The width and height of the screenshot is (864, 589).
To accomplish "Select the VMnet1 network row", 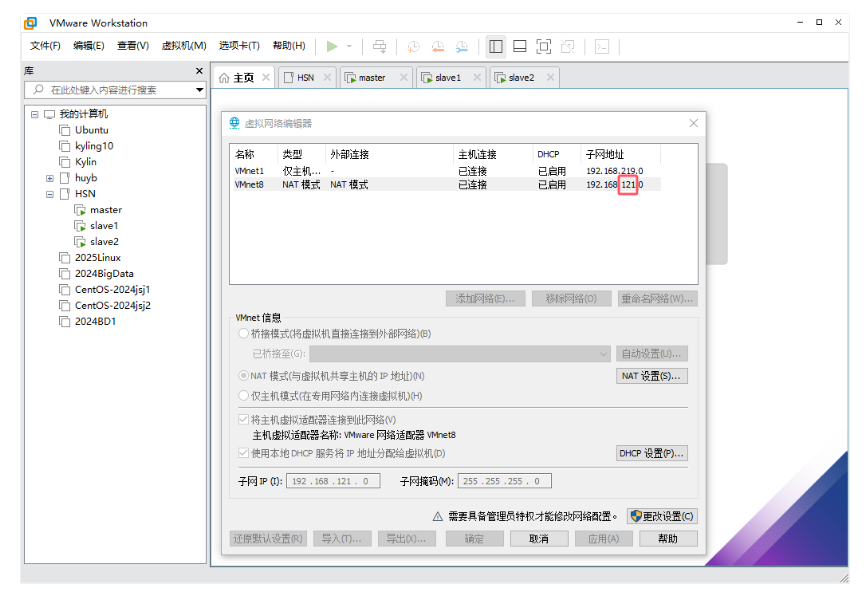I will (445, 171).
